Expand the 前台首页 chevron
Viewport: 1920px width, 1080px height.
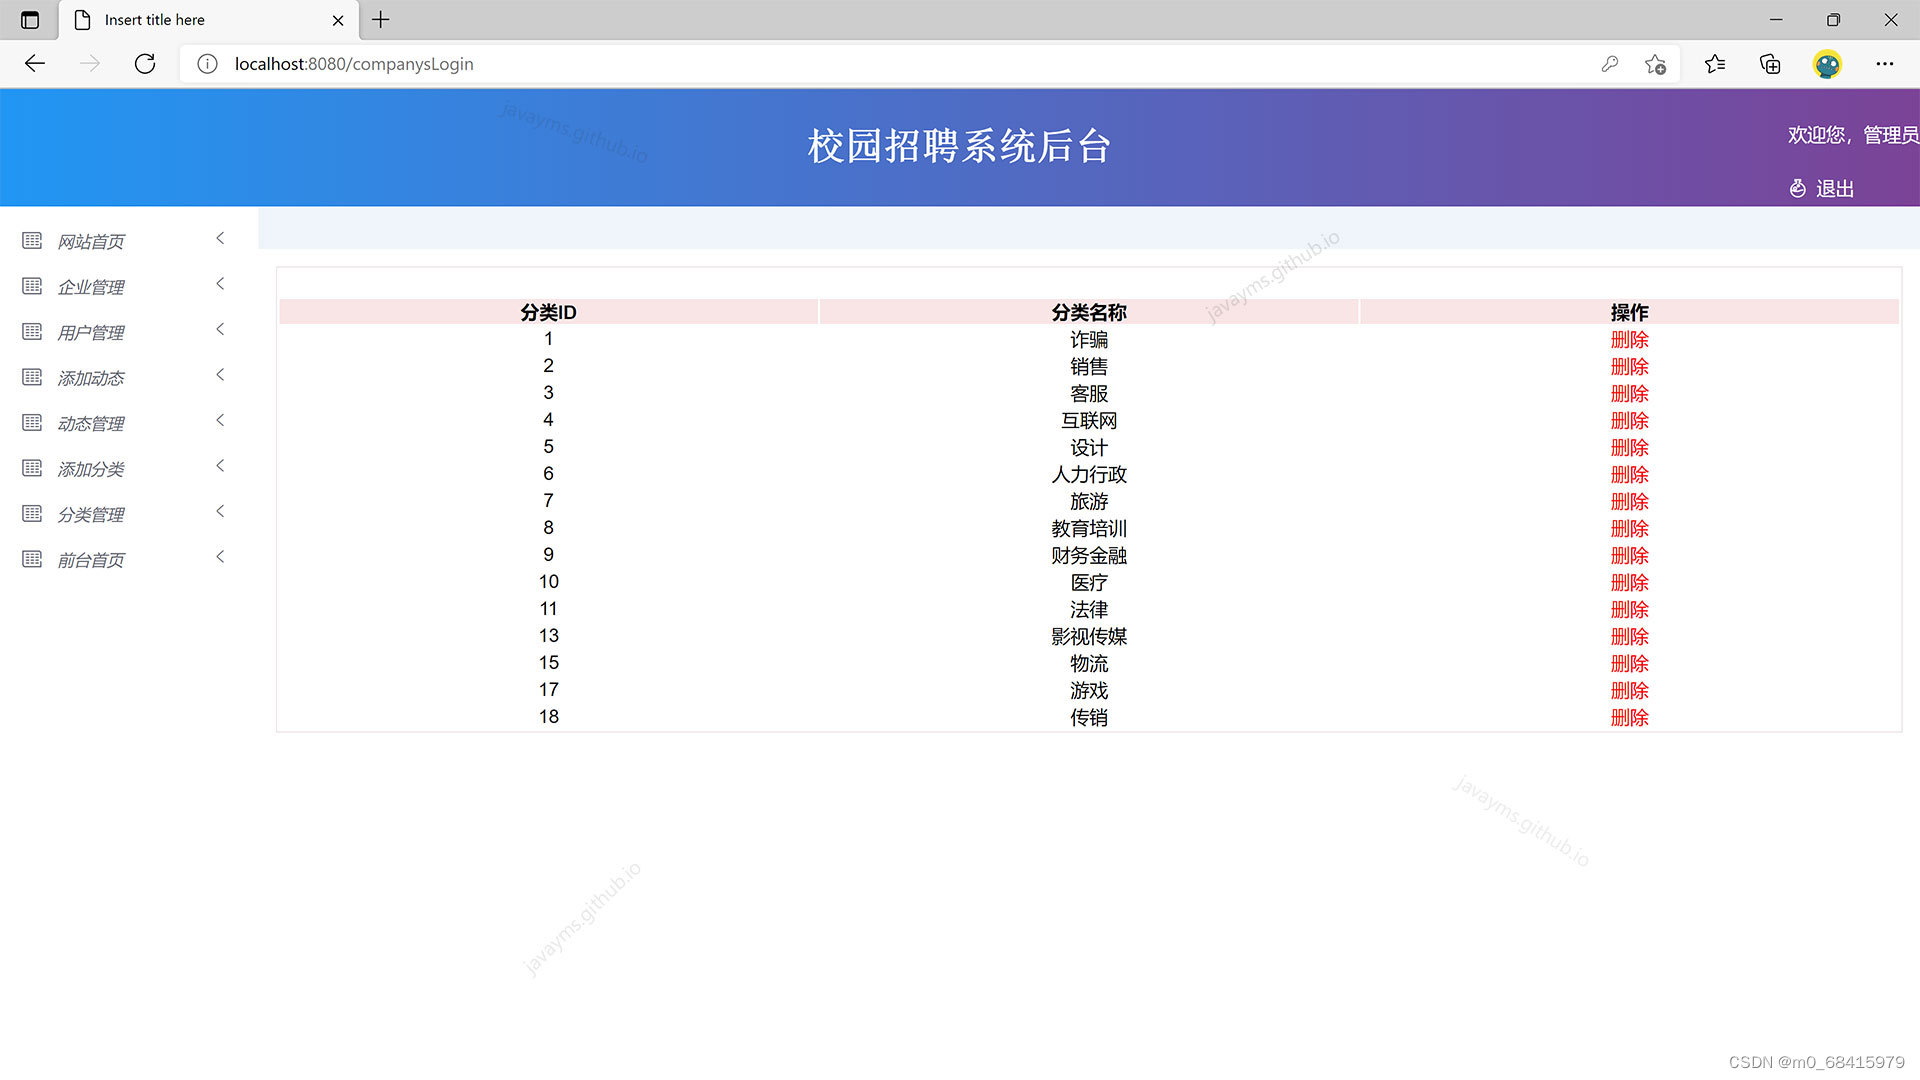click(220, 557)
